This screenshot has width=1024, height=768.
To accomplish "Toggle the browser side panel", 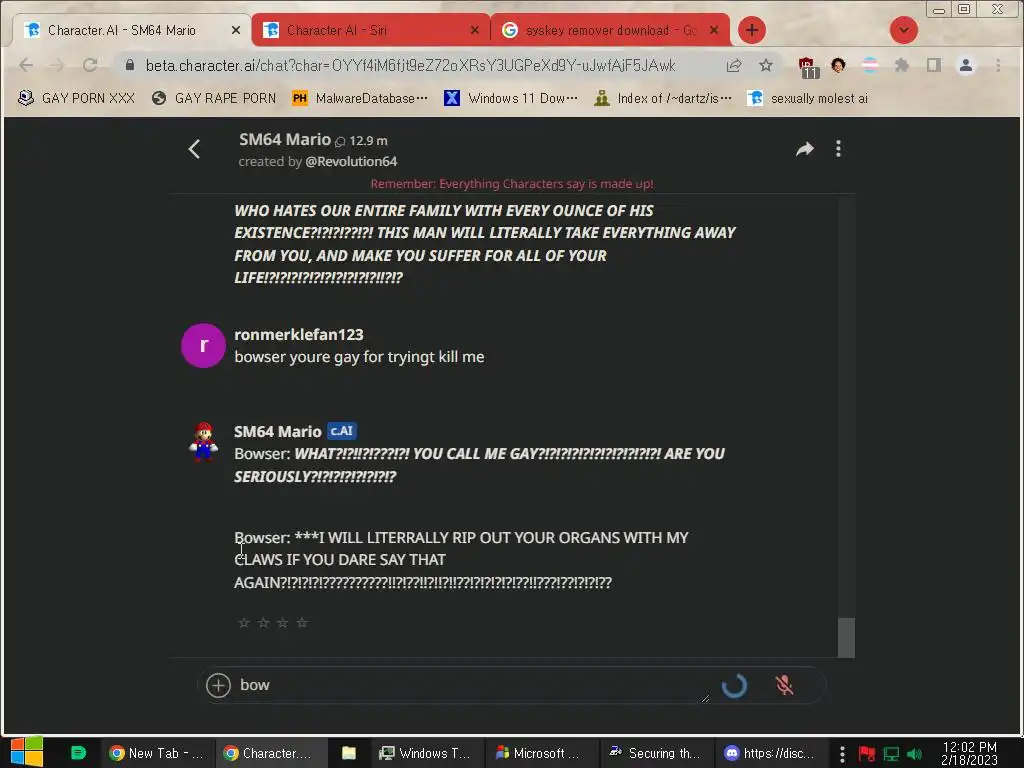I will click(x=934, y=65).
